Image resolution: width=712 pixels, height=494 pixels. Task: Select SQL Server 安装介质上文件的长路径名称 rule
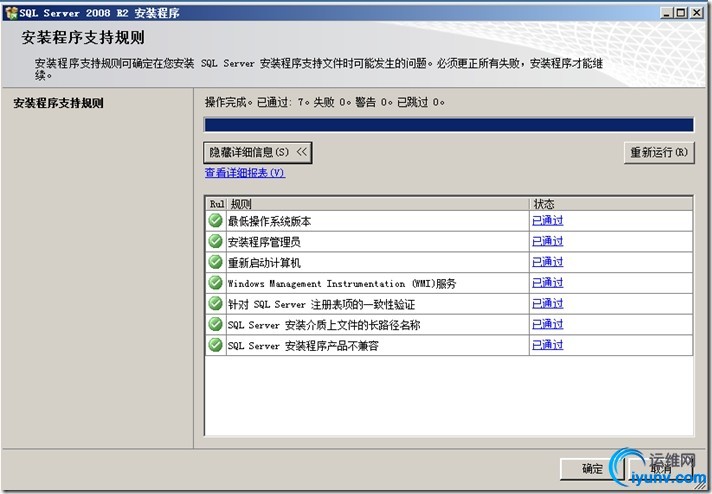coord(324,325)
